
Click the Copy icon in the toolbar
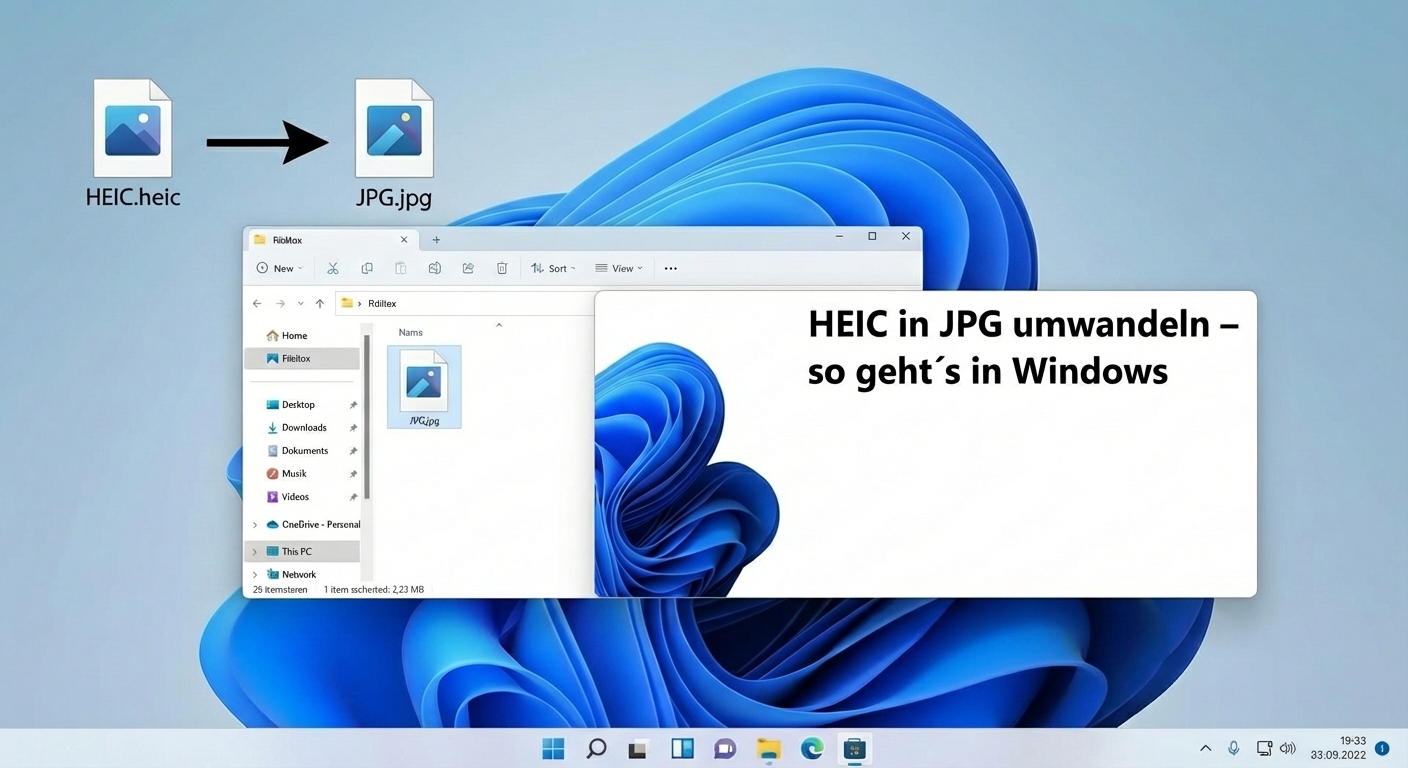tap(367, 268)
